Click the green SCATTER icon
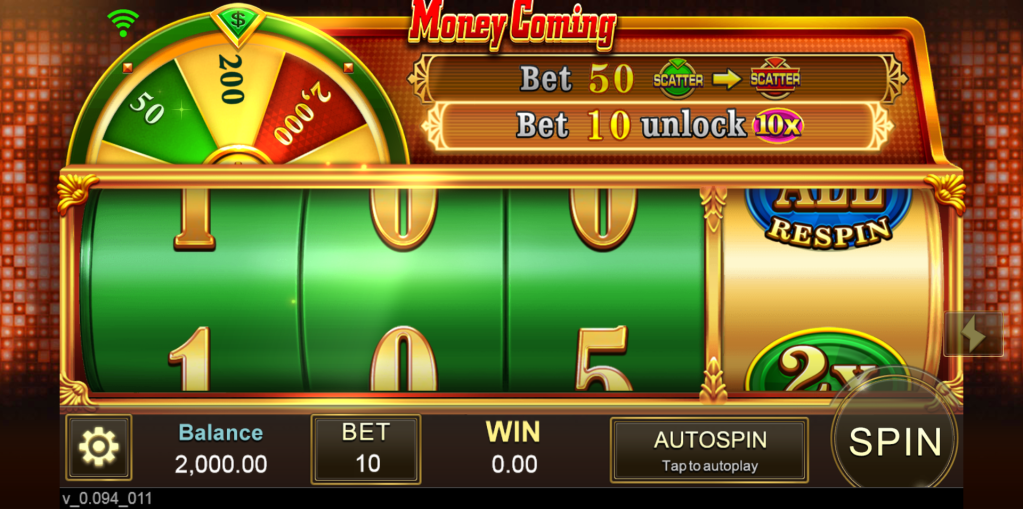Image resolution: width=1023 pixels, height=509 pixels. (678, 79)
